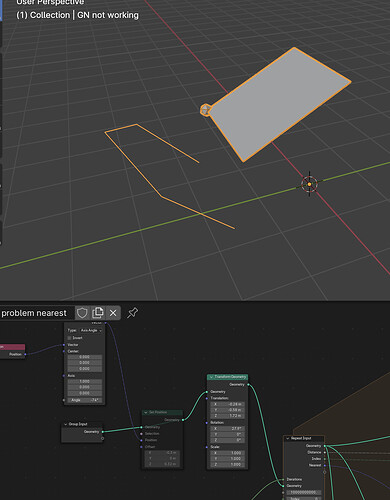This screenshot has width=390, height=500.
Task: Edit the node group name 'problem nearest'
Action: tap(34, 313)
